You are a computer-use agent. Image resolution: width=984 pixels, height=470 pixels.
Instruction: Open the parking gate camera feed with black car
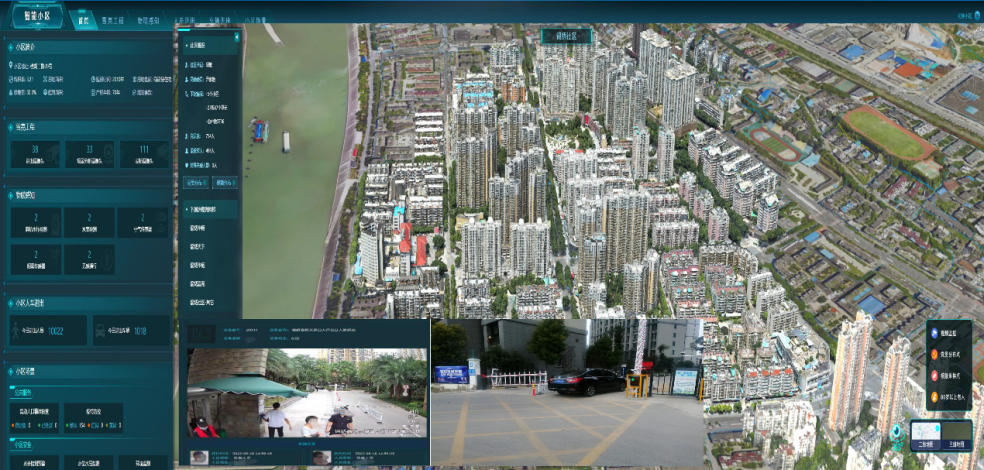[x=566, y=392]
